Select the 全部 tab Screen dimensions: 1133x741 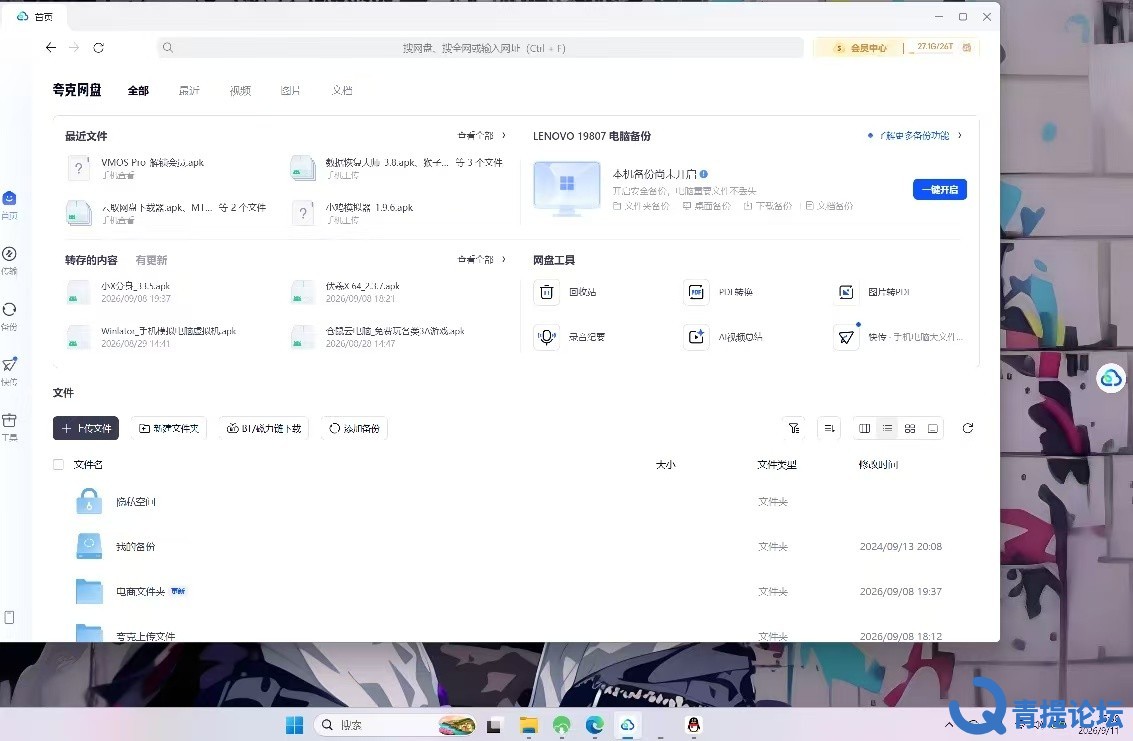138,90
